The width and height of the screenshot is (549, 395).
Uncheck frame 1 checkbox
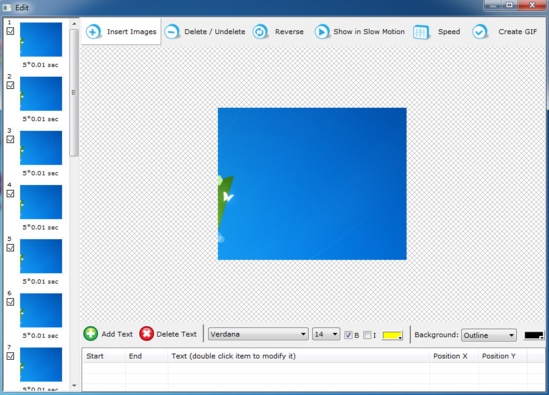11,31
